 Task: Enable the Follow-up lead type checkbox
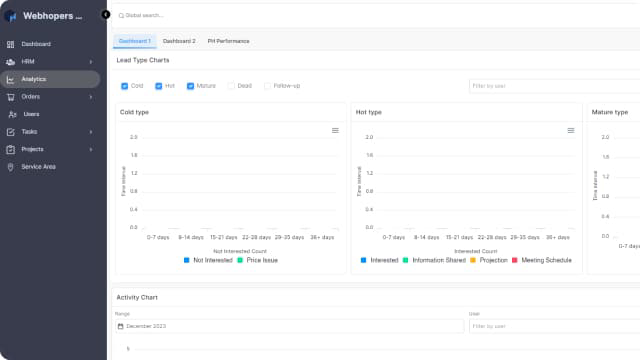(x=267, y=86)
